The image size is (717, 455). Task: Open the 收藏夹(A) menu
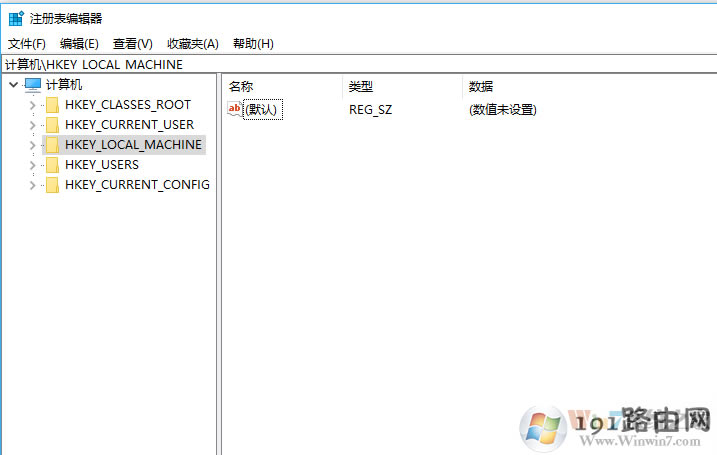pos(192,44)
